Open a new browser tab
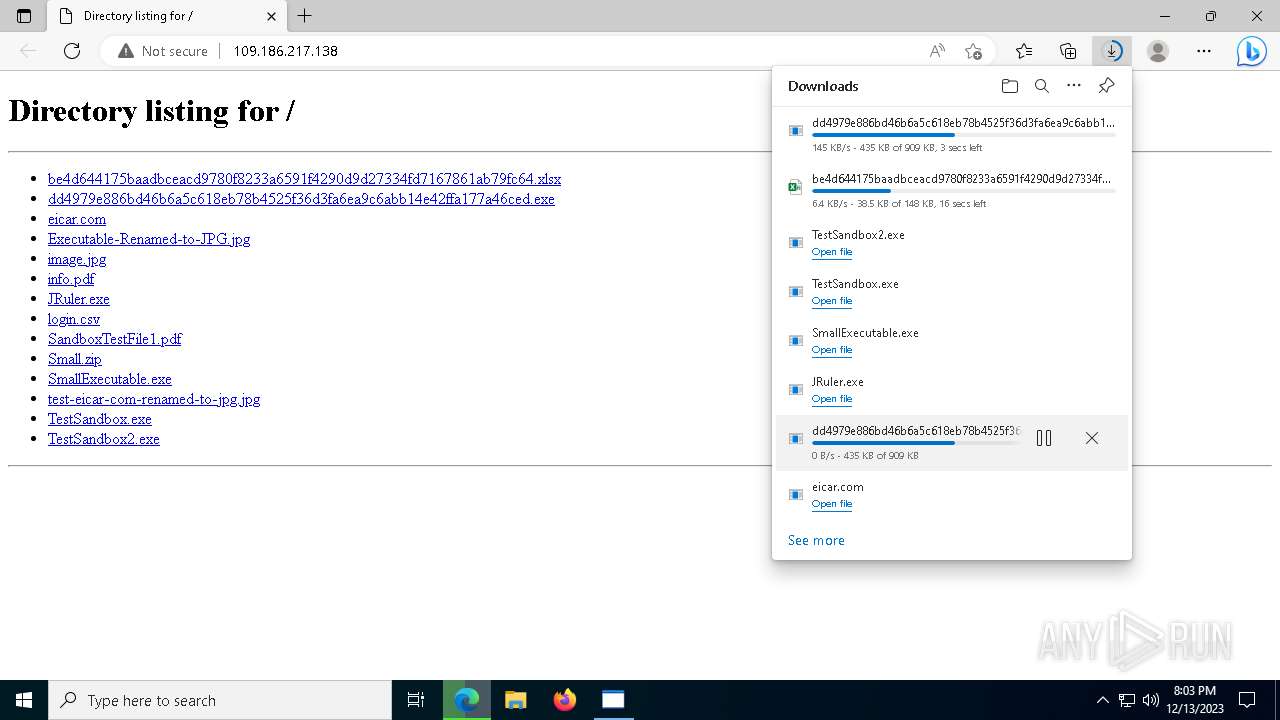Screen dimensions: 1280x720 click(305, 16)
